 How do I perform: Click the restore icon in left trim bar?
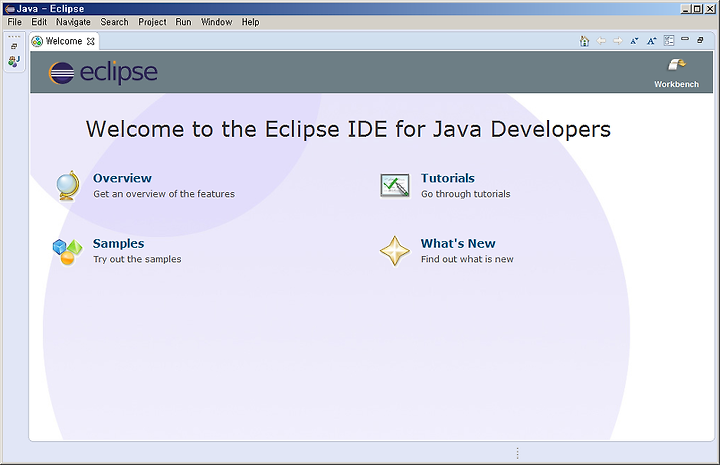click(x=14, y=46)
